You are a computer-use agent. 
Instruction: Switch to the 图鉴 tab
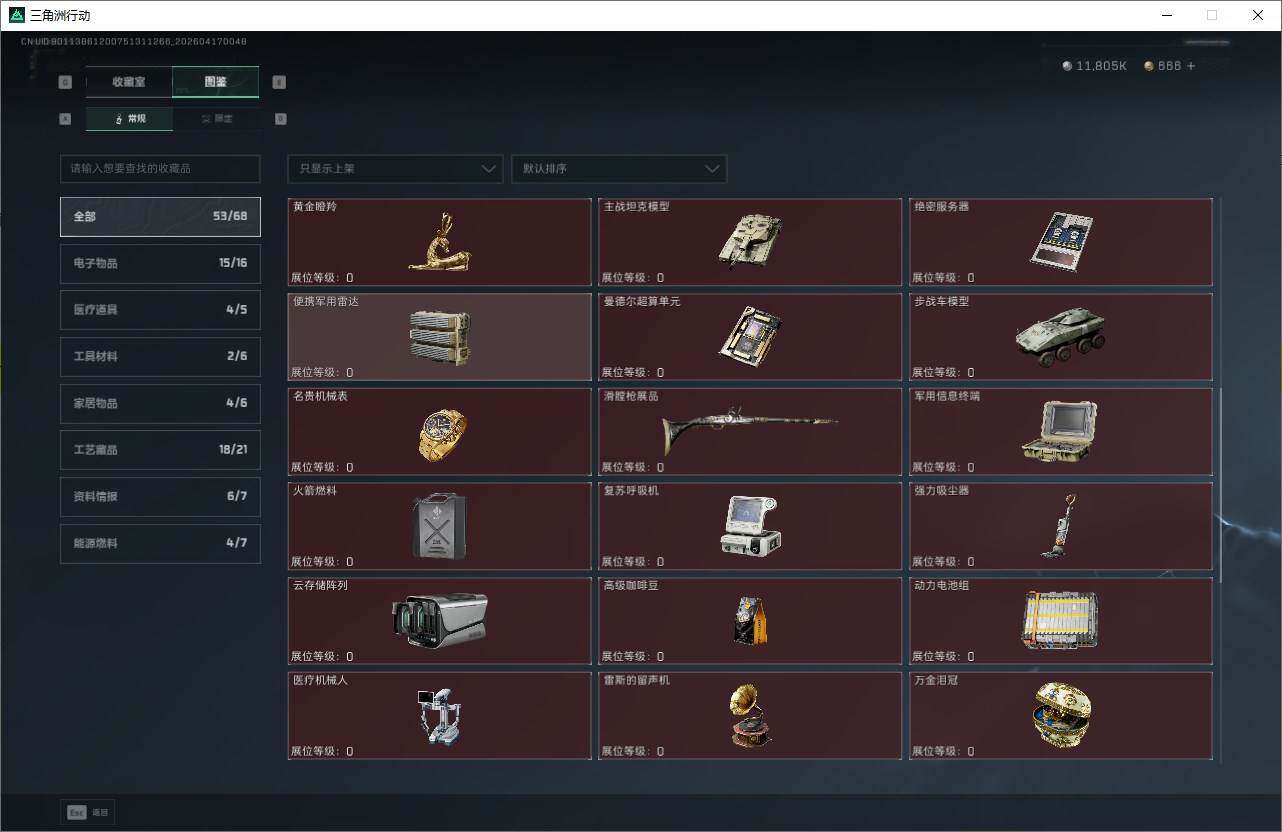(x=215, y=82)
